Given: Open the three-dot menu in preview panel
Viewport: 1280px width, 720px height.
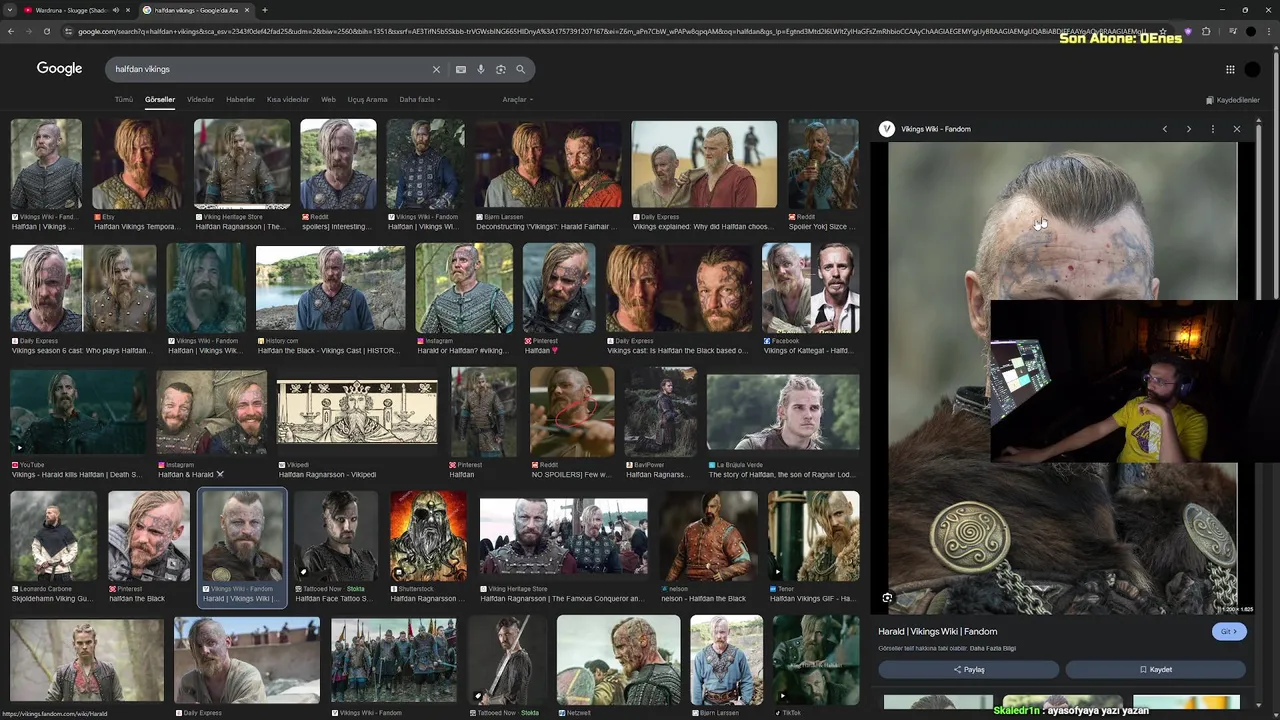Looking at the screenshot, I should click(x=1213, y=129).
